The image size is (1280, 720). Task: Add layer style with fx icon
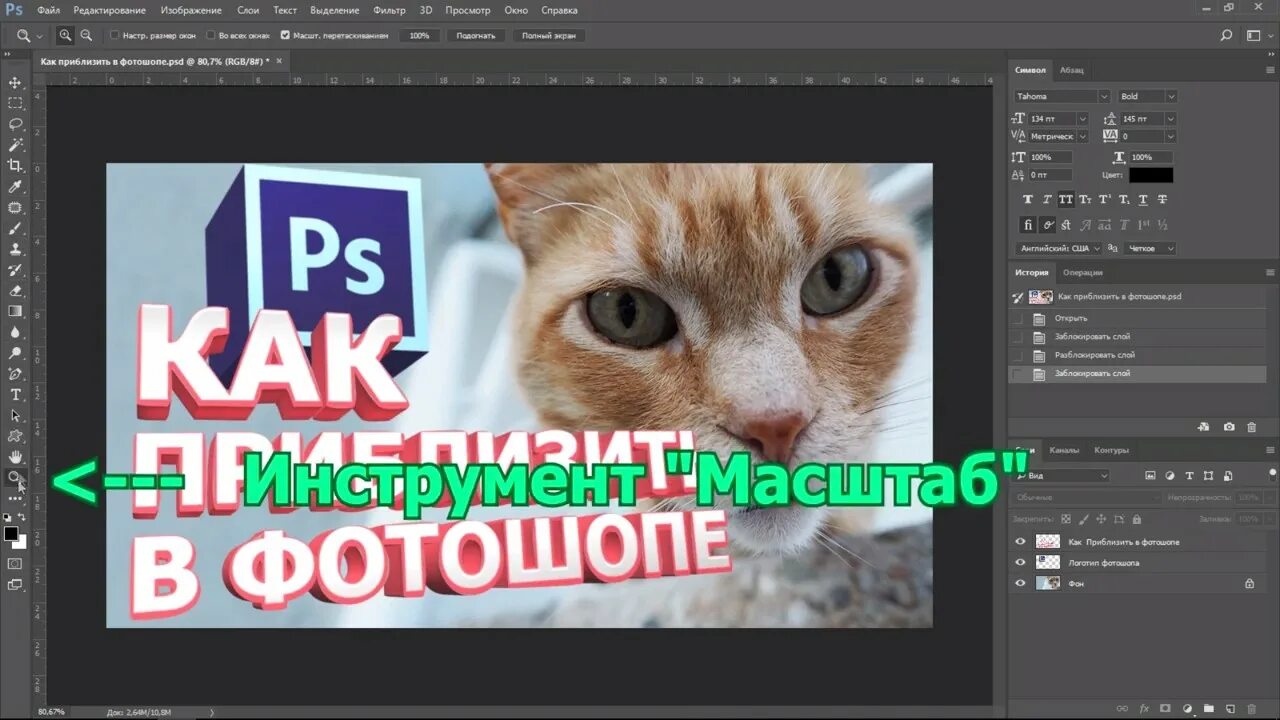pos(1144,709)
